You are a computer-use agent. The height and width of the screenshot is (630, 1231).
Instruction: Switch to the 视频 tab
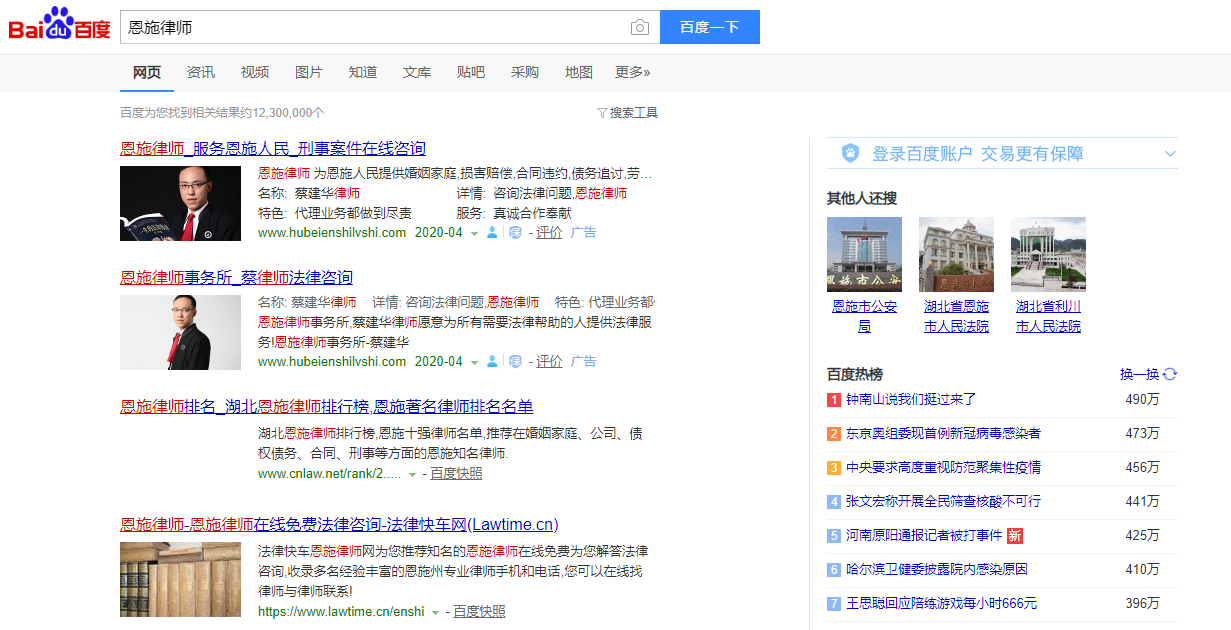point(255,72)
